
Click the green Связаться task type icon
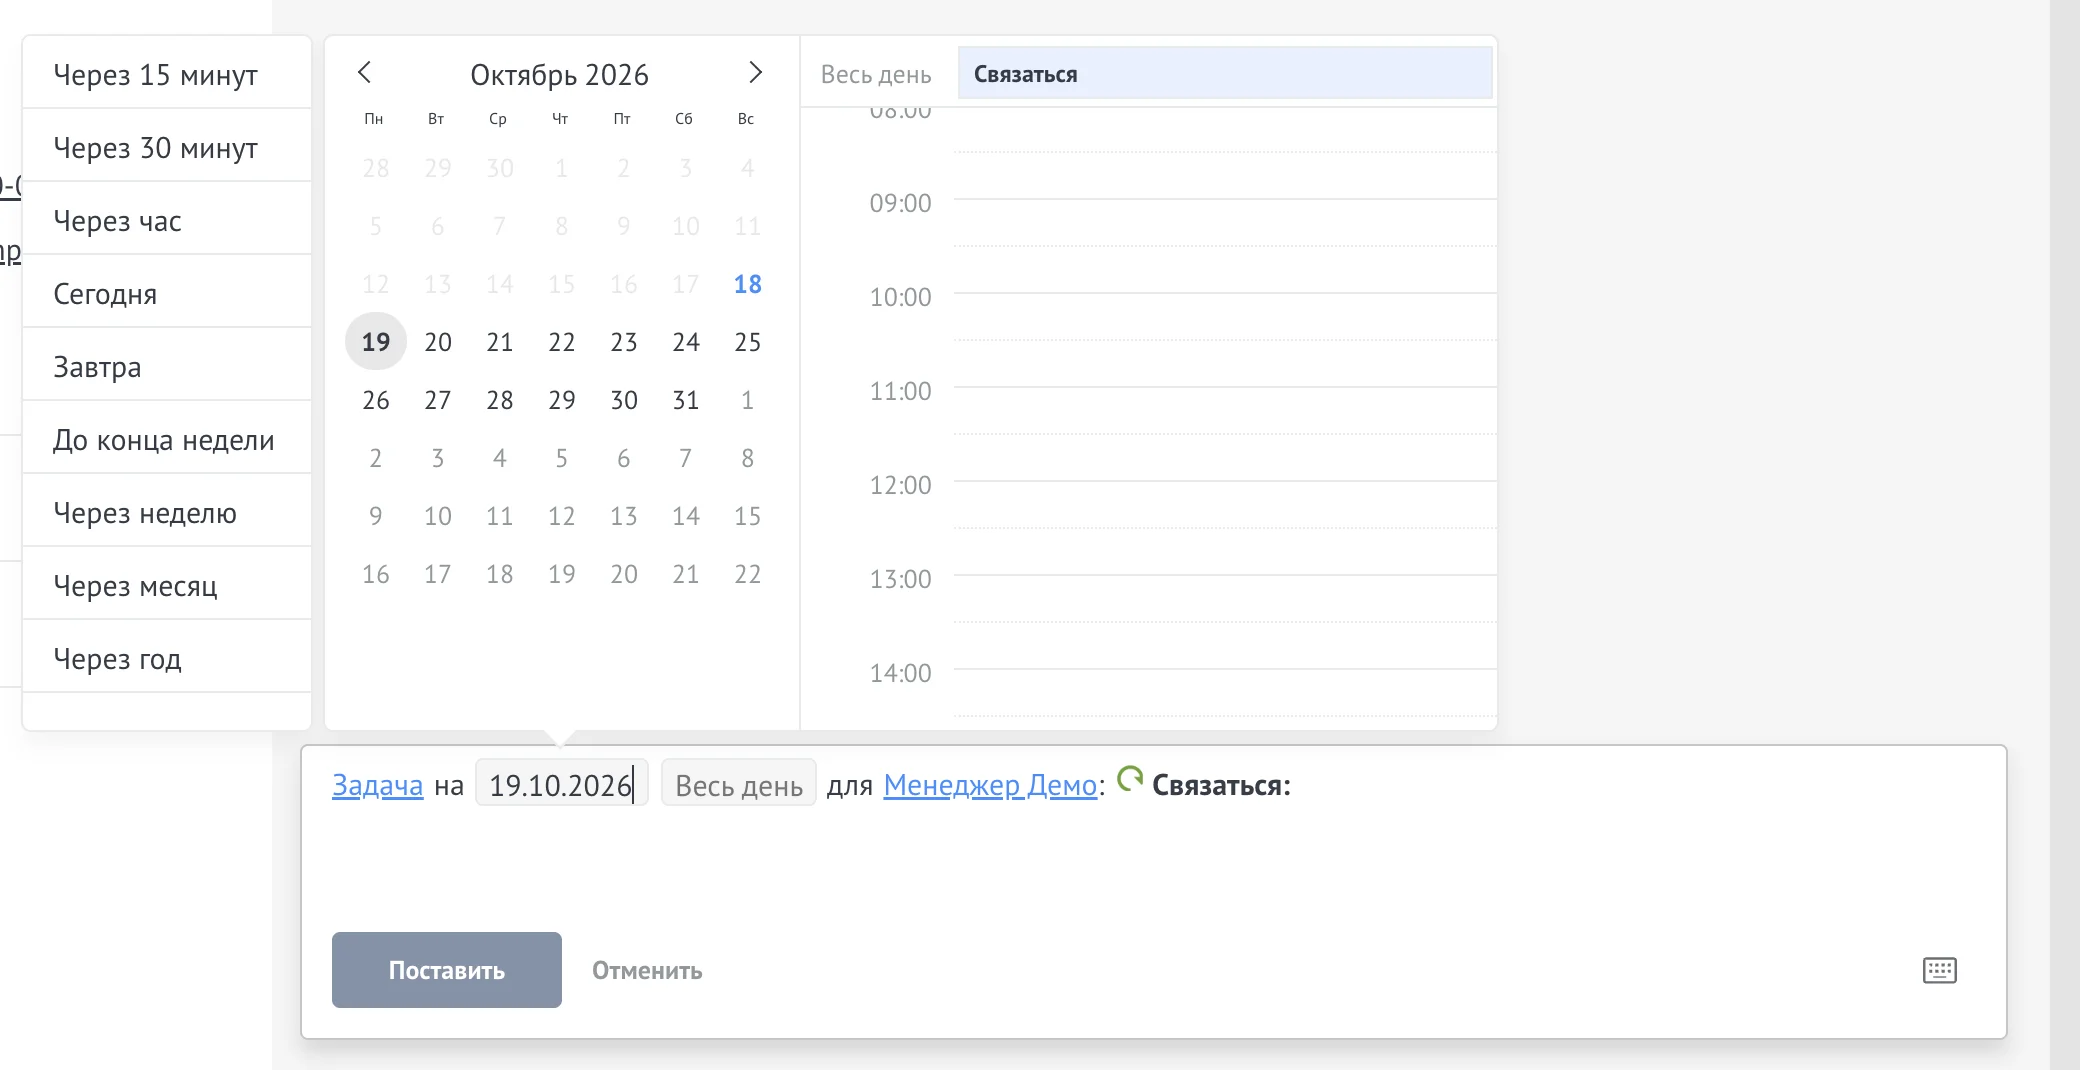click(1129, 779)
